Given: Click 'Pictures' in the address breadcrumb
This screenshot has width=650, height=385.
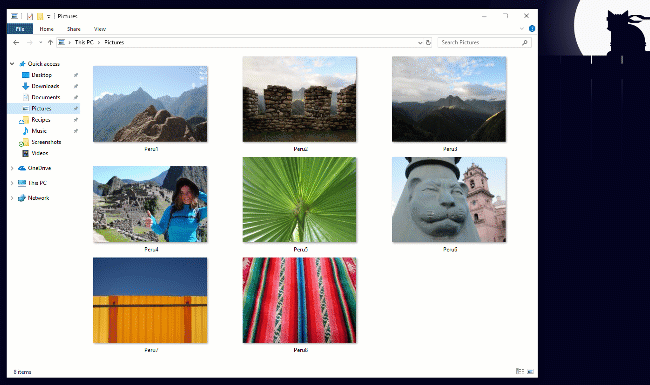Looking at the screenshot, I should (114, 42).
